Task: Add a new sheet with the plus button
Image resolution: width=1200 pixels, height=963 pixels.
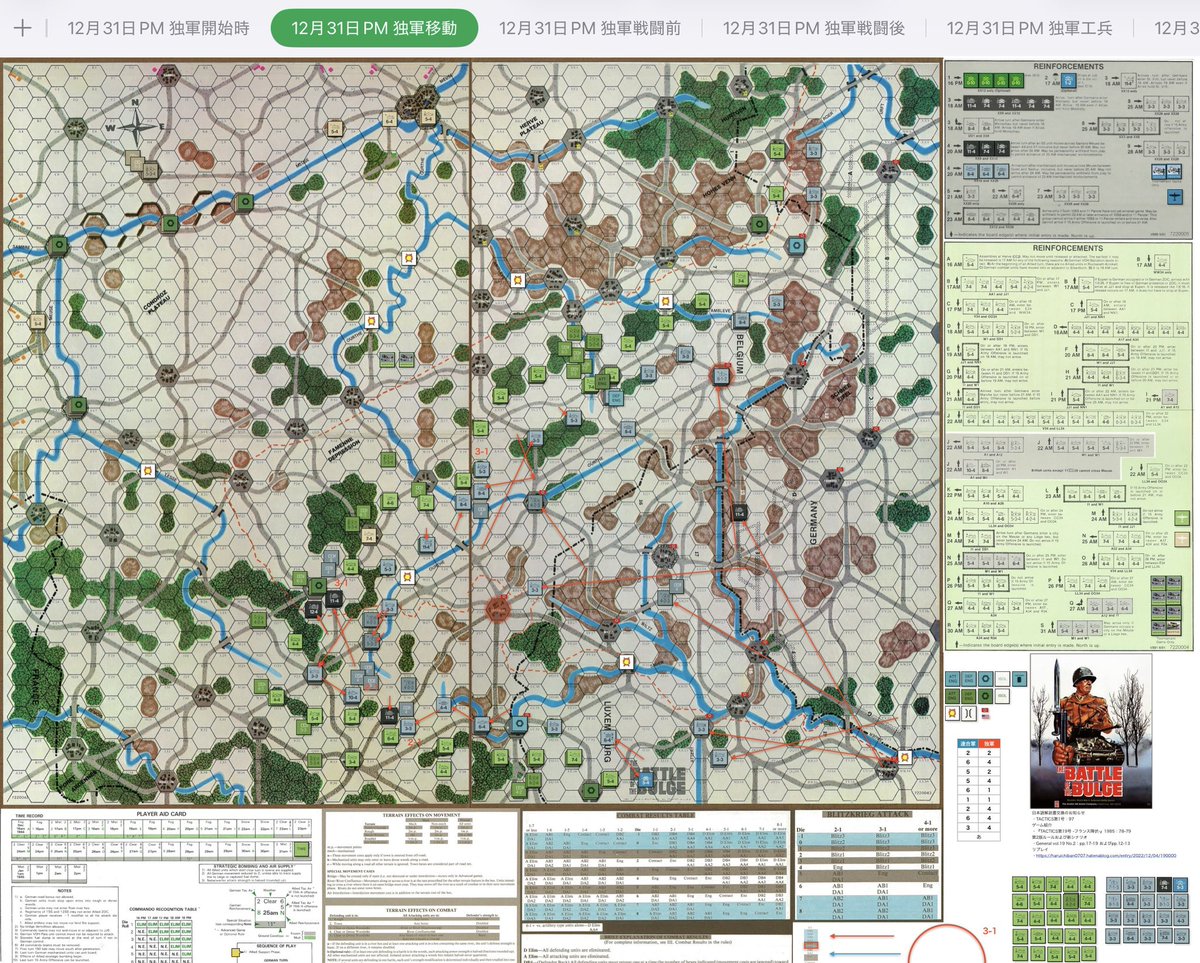Action: [x=22, y=28]
